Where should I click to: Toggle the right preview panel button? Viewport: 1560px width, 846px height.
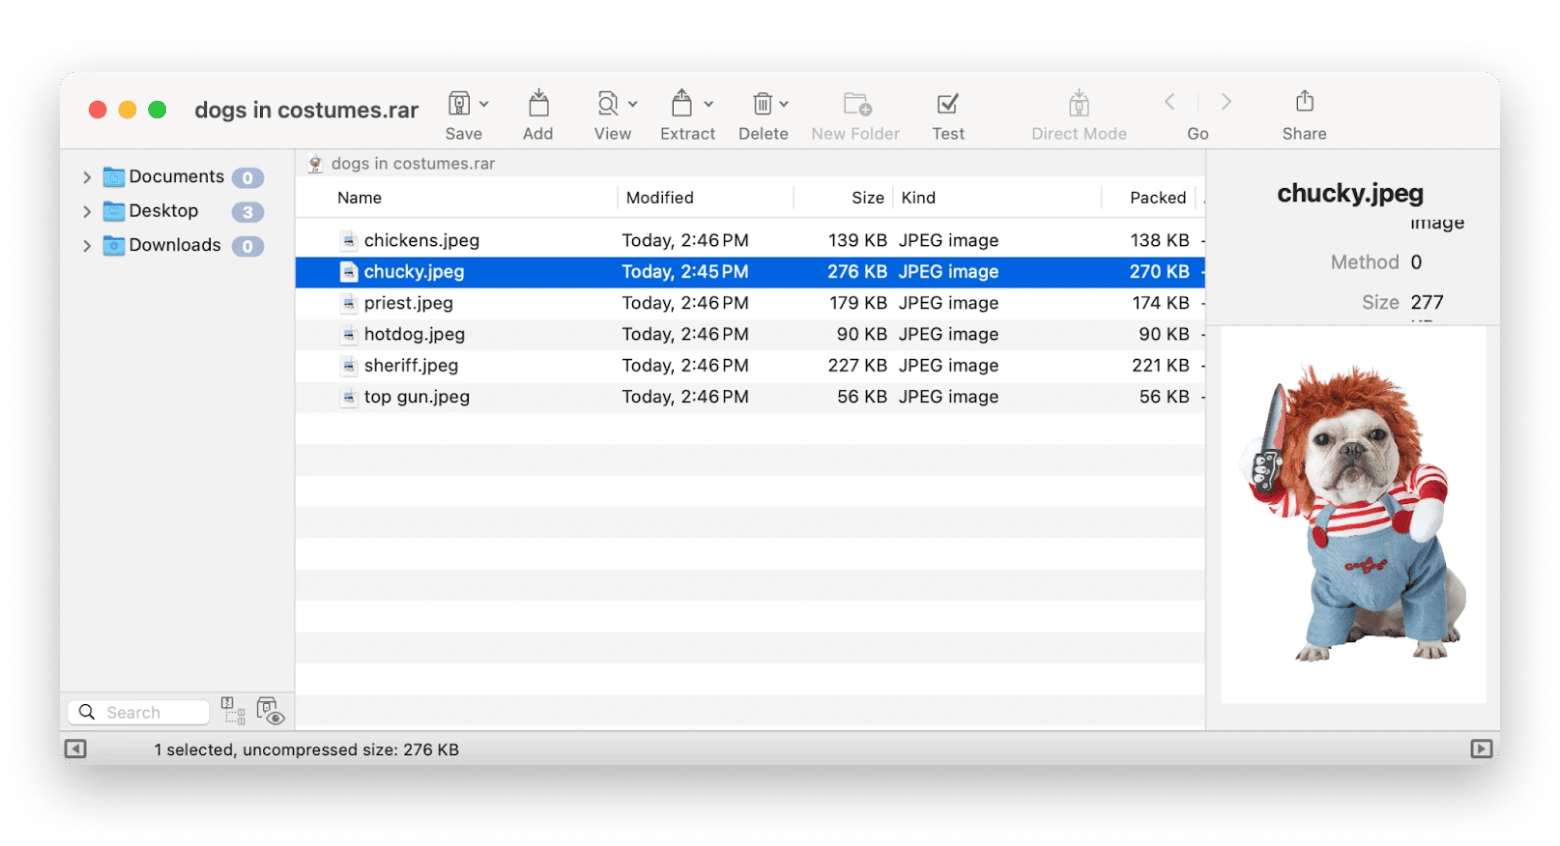click(1482, 749)
